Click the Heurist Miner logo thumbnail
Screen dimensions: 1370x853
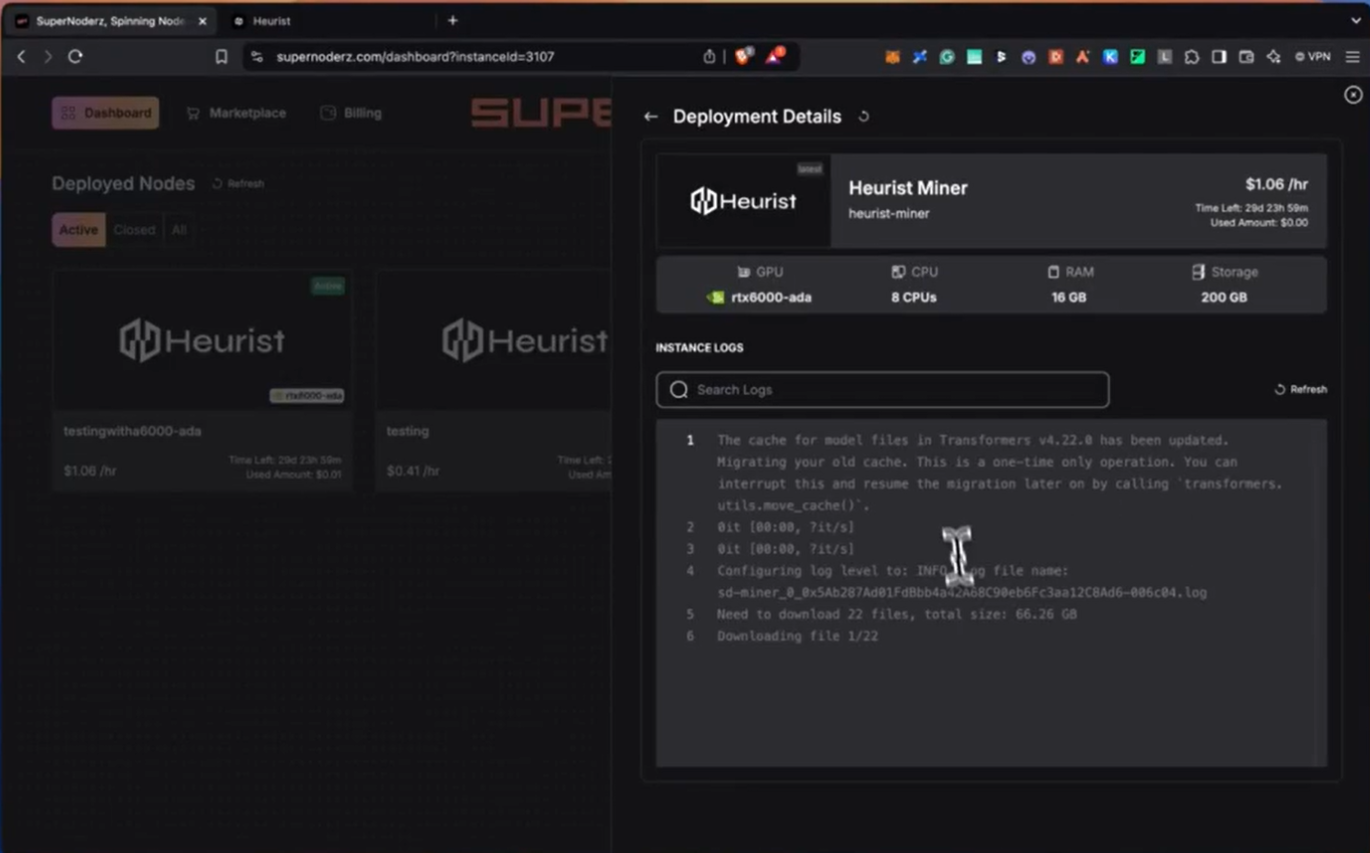(x=743, y=200)
